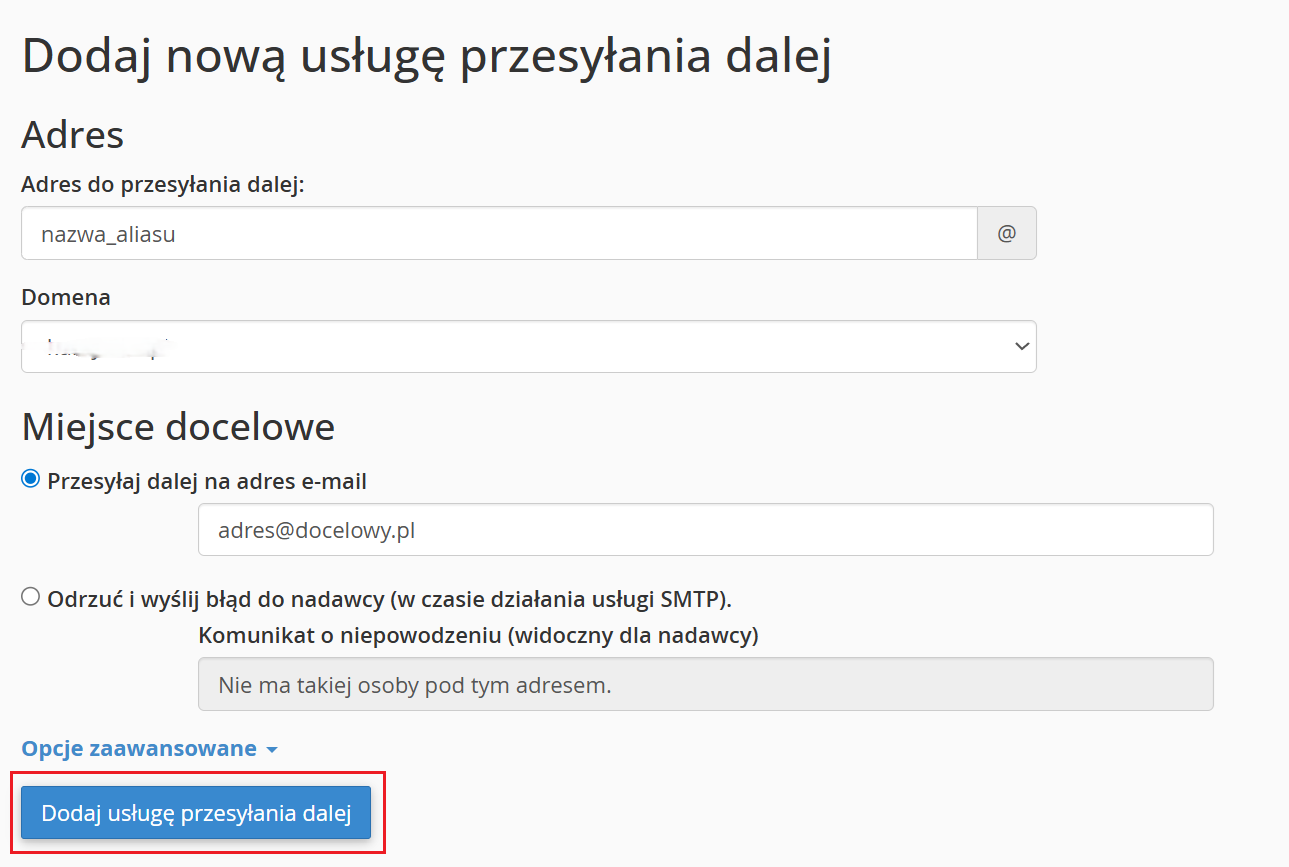The width and height of the screenshot is (1289, 867).
Task: Click the caret beside Opcje zaawansowane
Action: coord(272,750)
